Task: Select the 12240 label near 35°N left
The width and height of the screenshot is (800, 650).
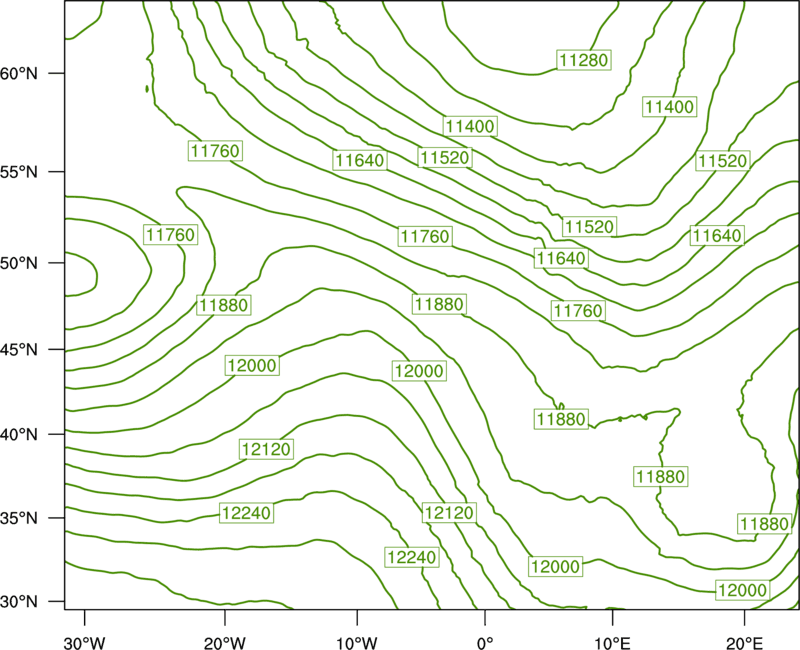Action: (x=246, y=513)
